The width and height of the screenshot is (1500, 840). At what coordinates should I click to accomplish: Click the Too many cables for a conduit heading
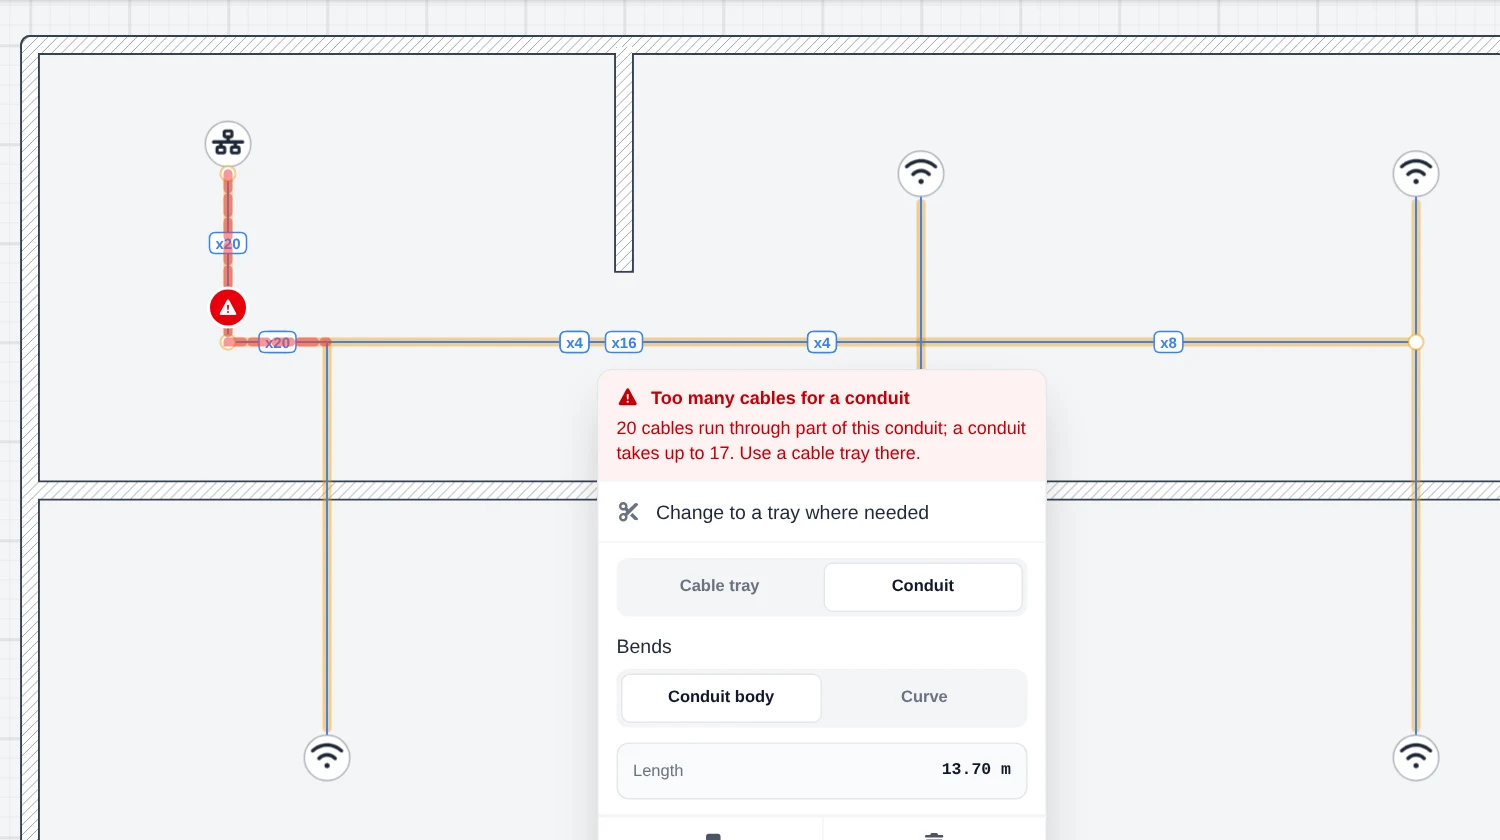click(780, 398)
